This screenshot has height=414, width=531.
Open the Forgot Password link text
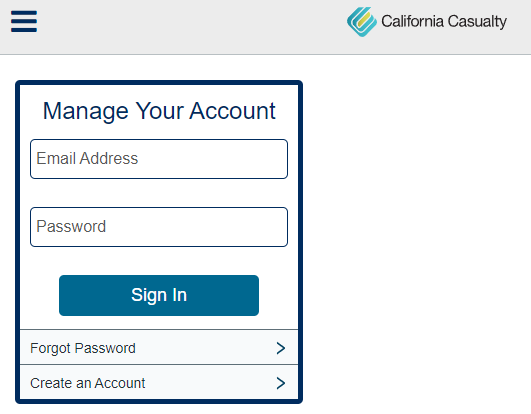click(83, 348)
